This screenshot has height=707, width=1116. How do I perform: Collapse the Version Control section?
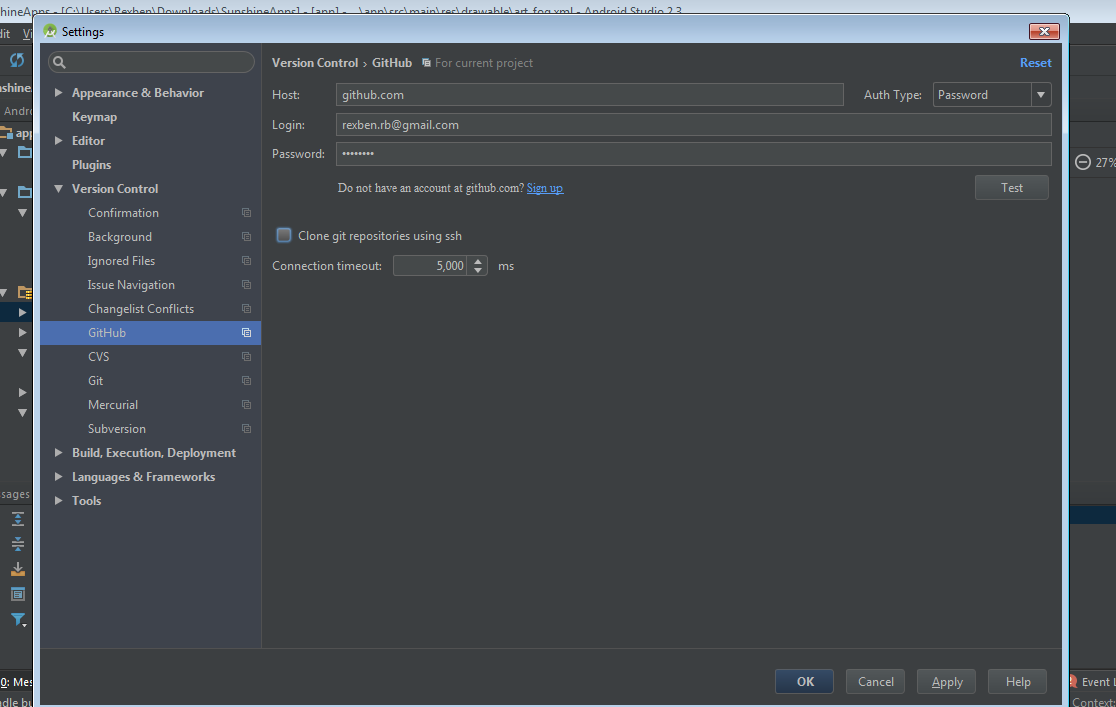point(58,189)
